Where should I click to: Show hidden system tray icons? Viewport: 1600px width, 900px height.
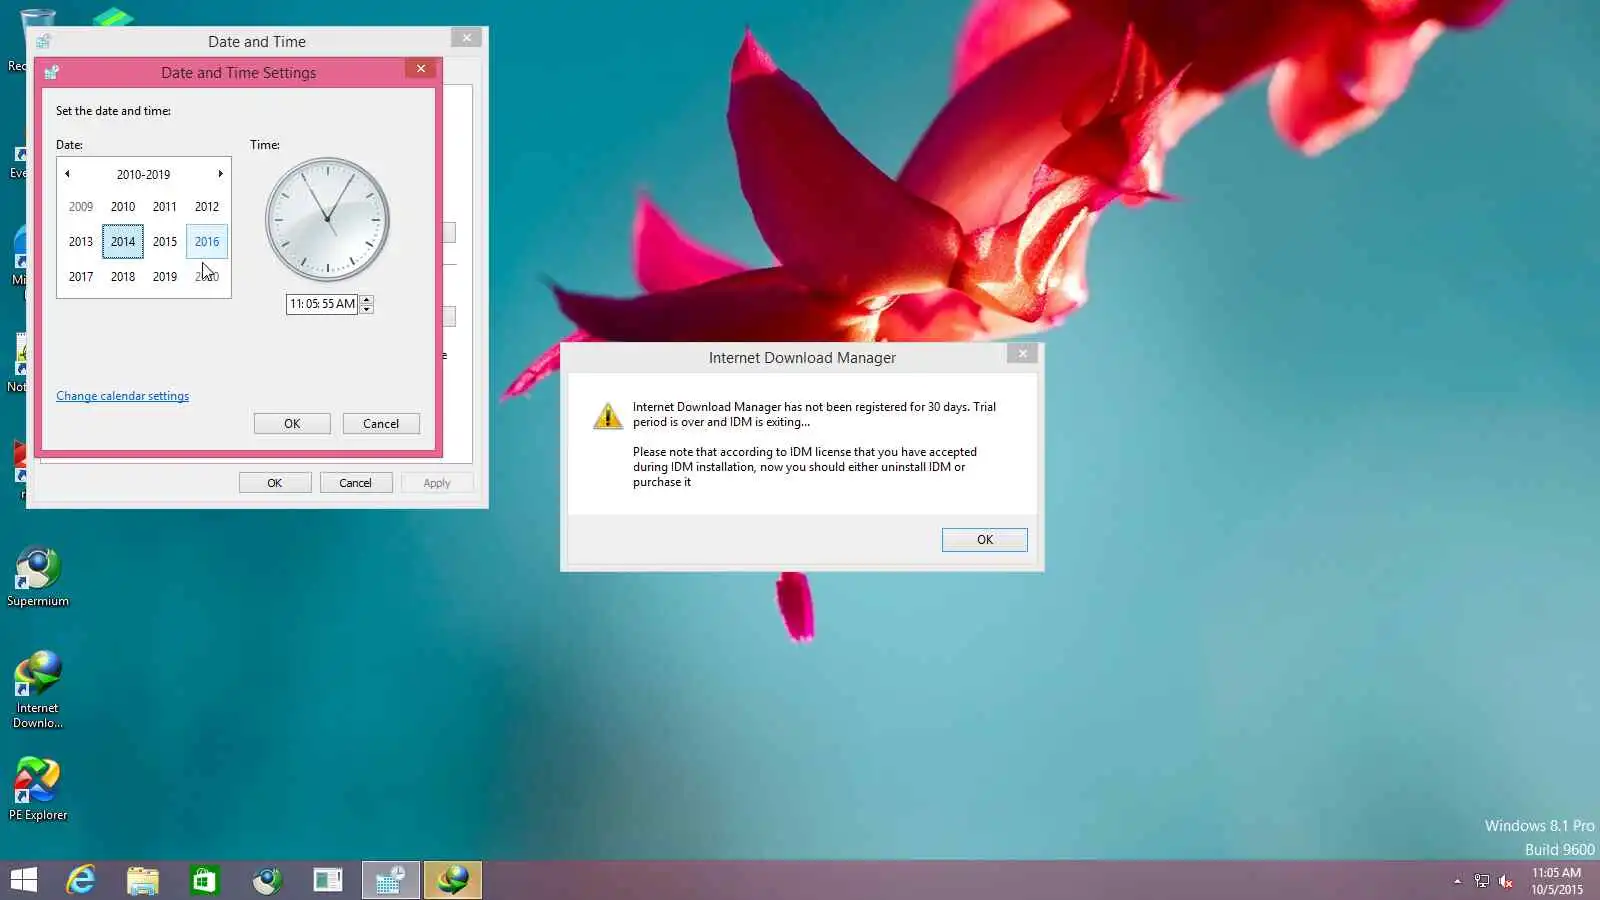(x=1457, y=881)
